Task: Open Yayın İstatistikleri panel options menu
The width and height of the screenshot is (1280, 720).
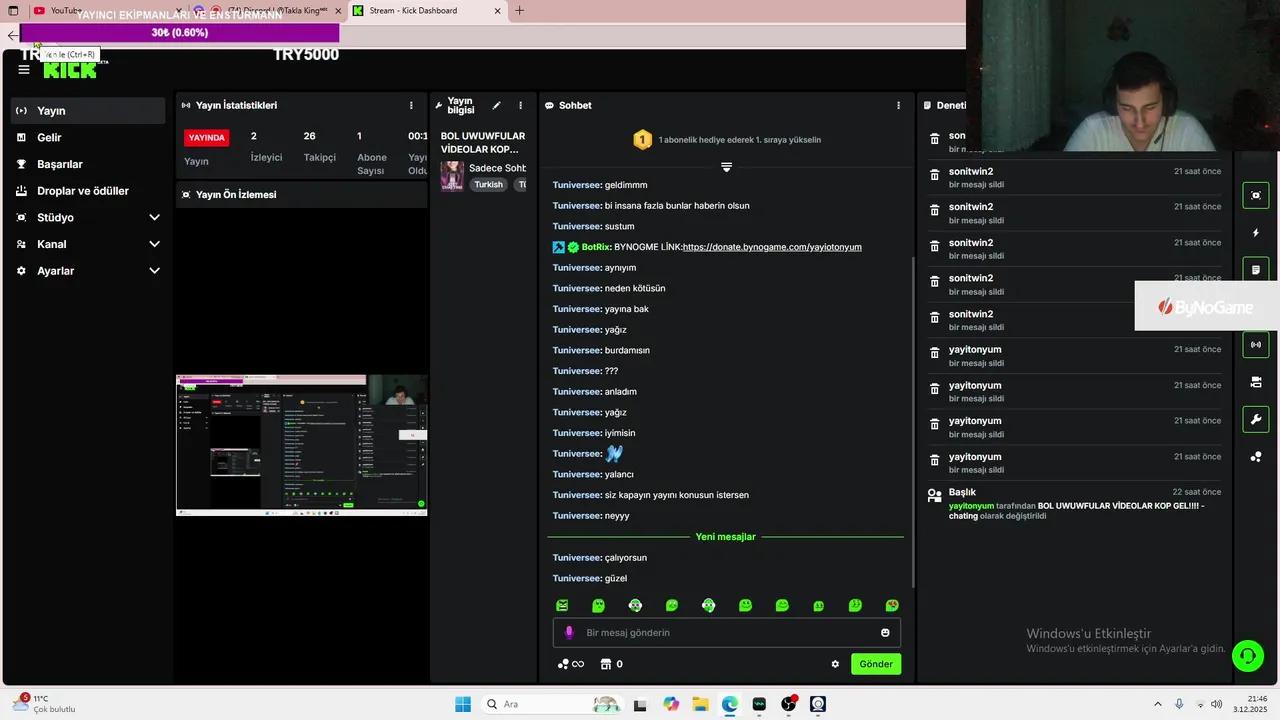Action: pos(411,105)
